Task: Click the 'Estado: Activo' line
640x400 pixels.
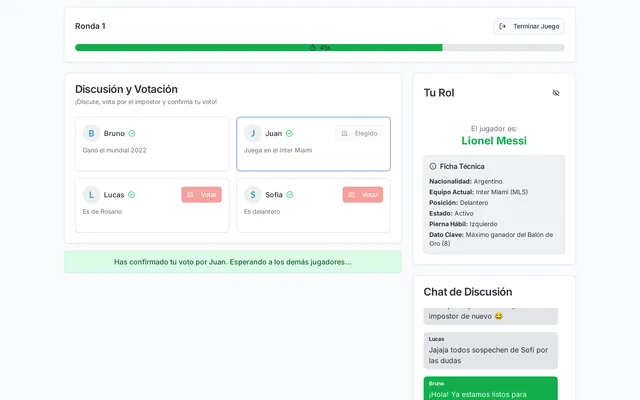Action: point(451,213)
